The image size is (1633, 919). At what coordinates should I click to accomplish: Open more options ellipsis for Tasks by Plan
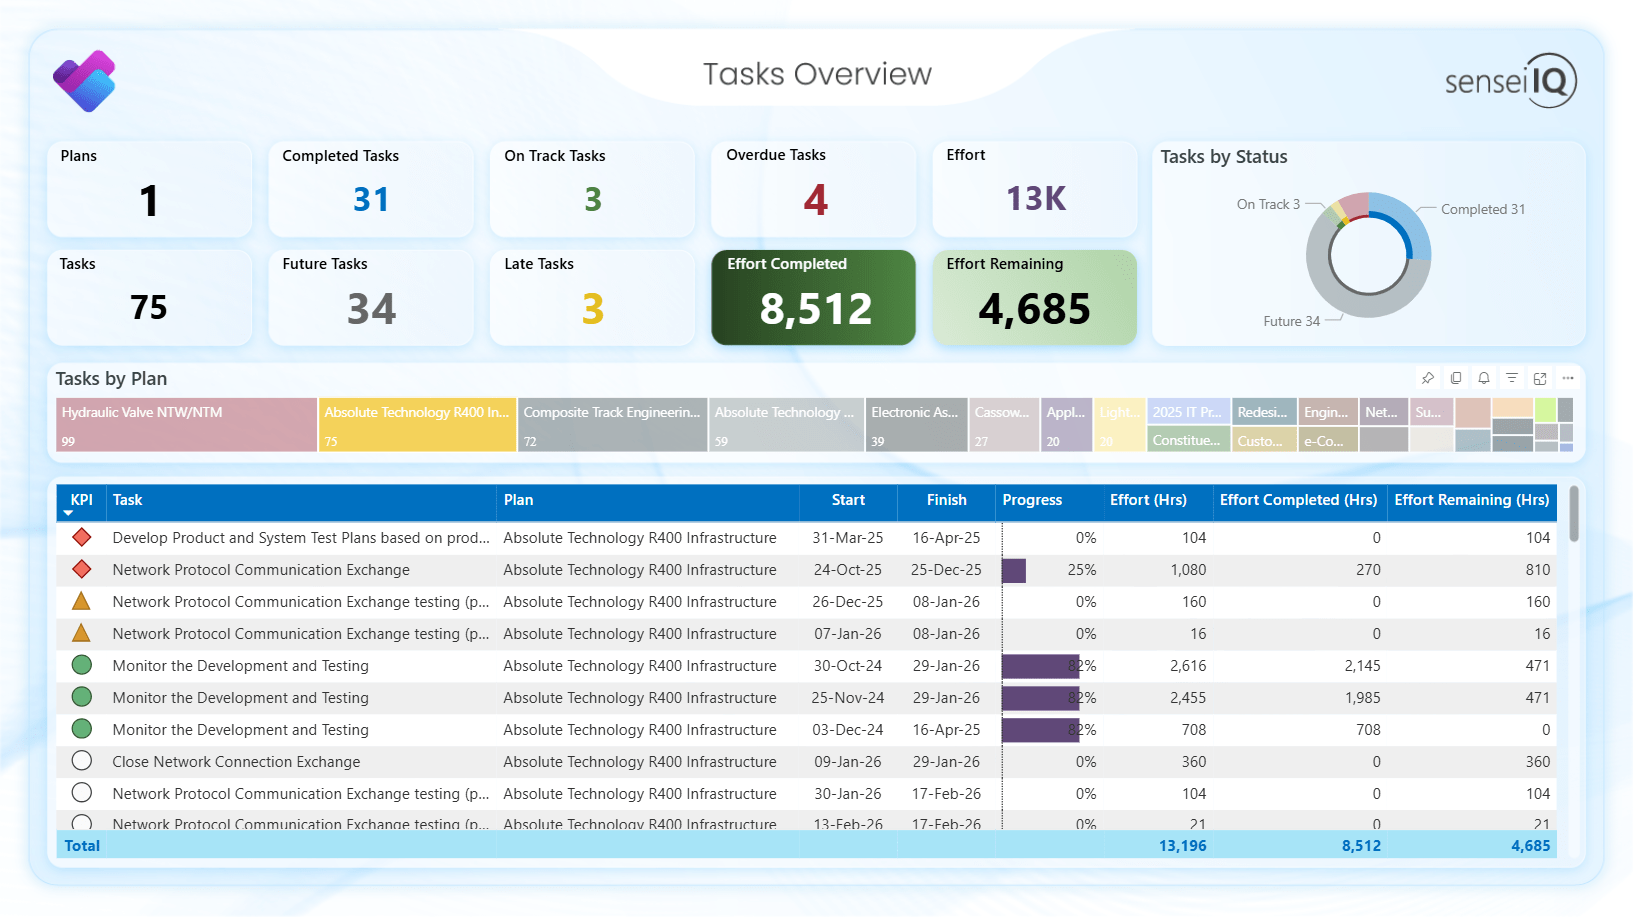1568,378
